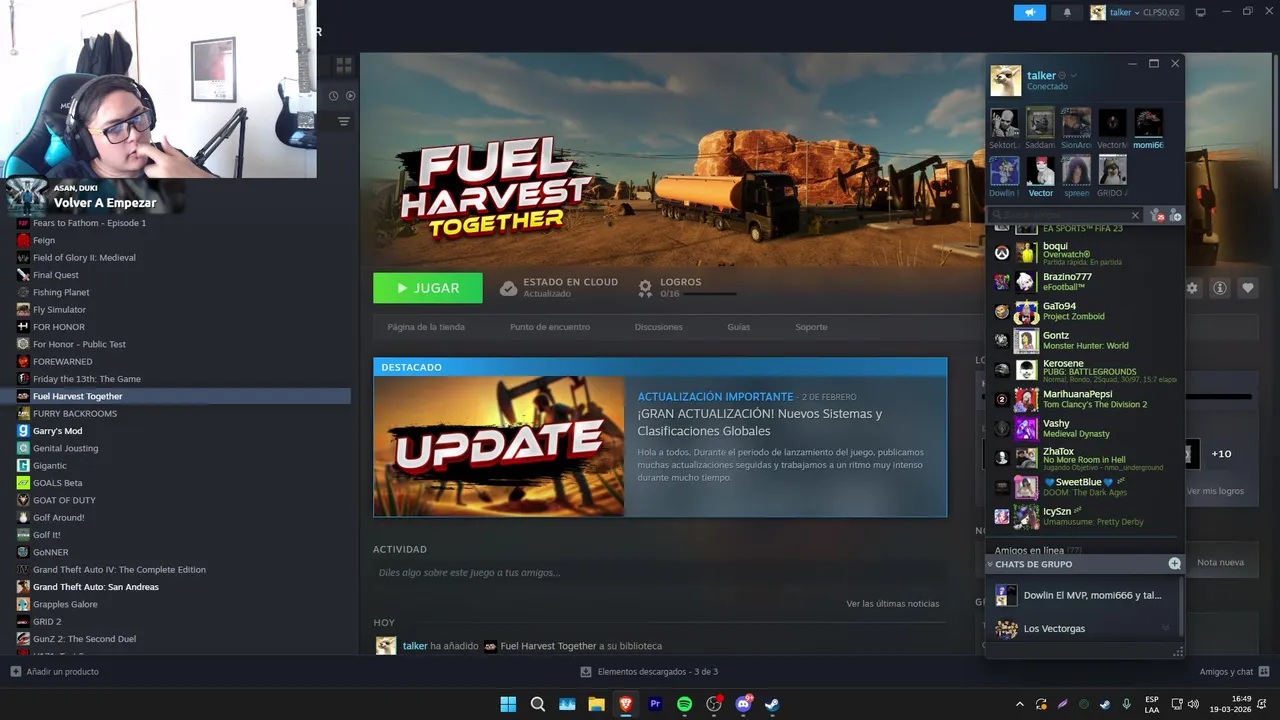Clear the friends search with X icon
The height and width of the screenshot is (720, 1280).
pos(1135,215)
